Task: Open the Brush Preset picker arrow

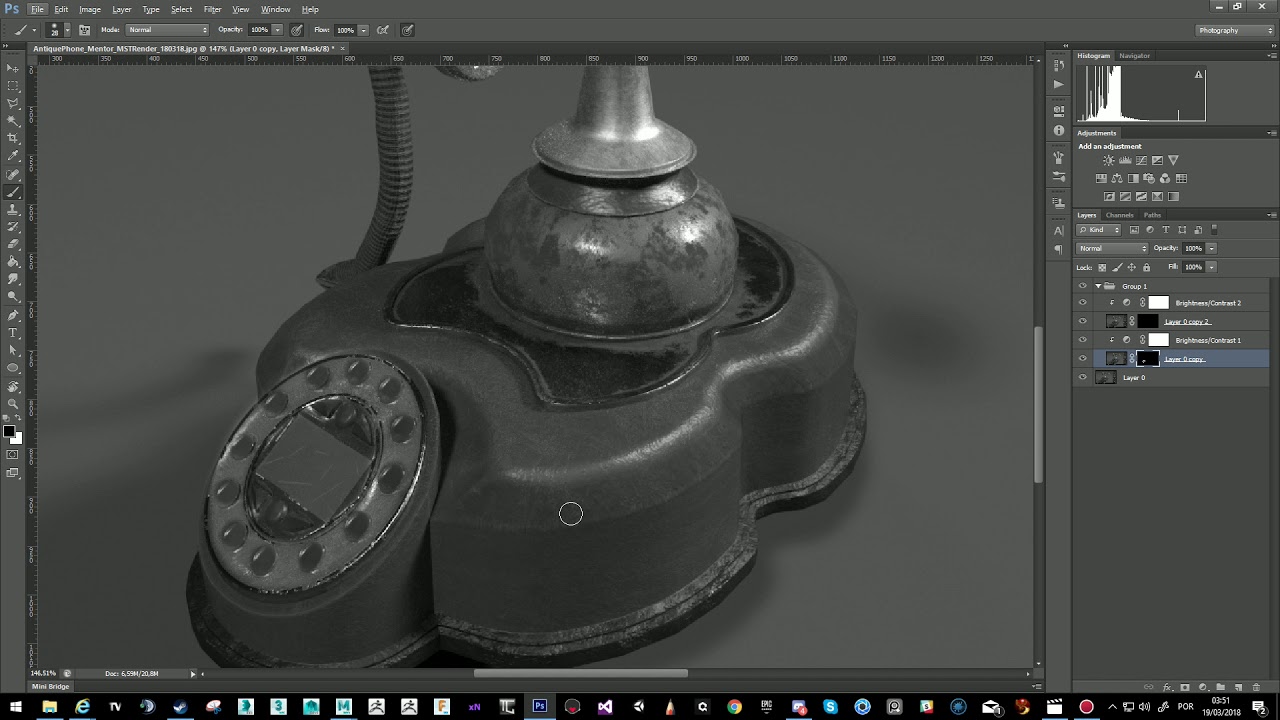Action: click(66, 30)
